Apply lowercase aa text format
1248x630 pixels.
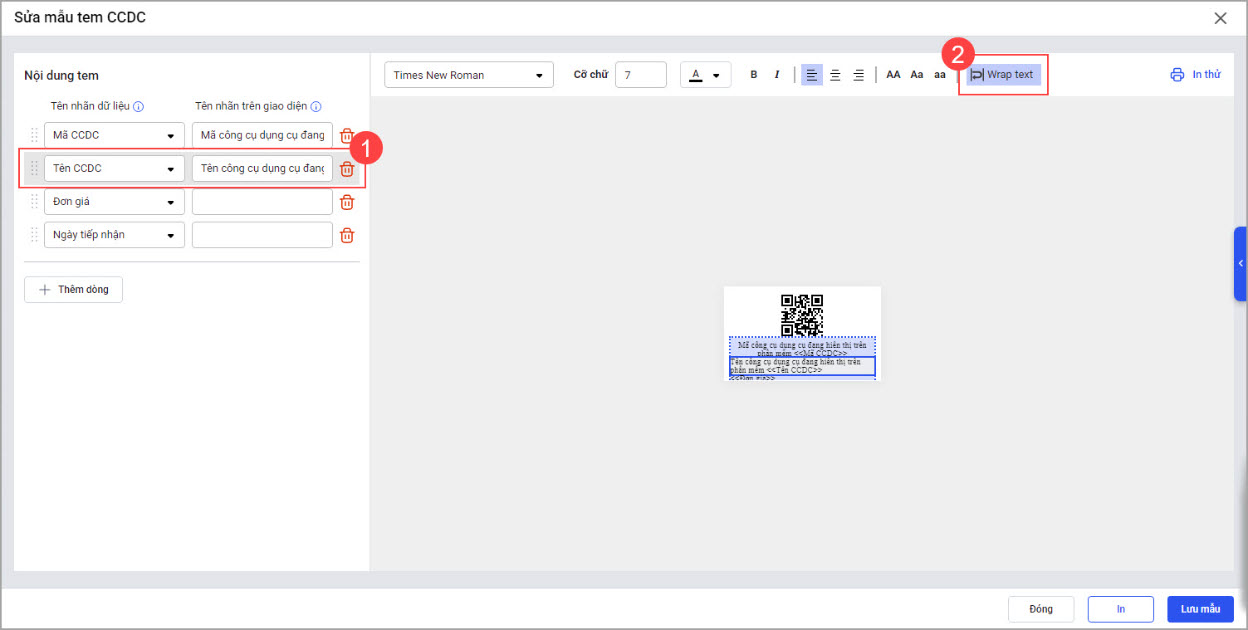coord(940,75)
